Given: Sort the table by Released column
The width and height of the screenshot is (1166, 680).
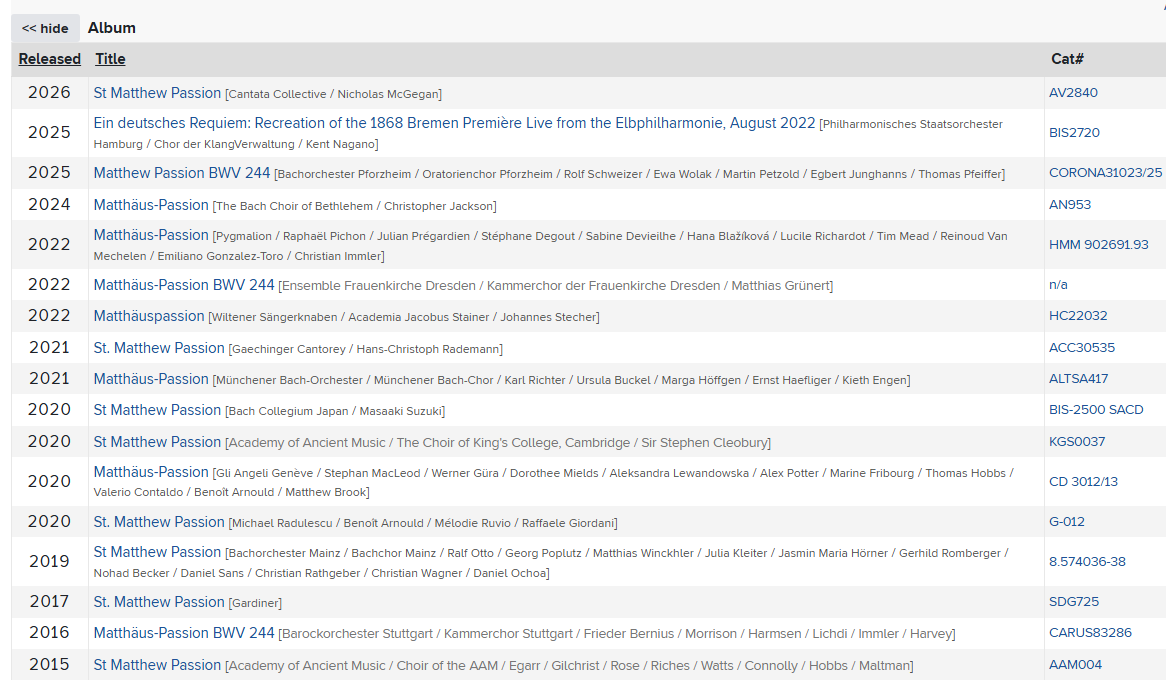Looking at the screenshot, I should pyautogui.click(x=50, y=59).
